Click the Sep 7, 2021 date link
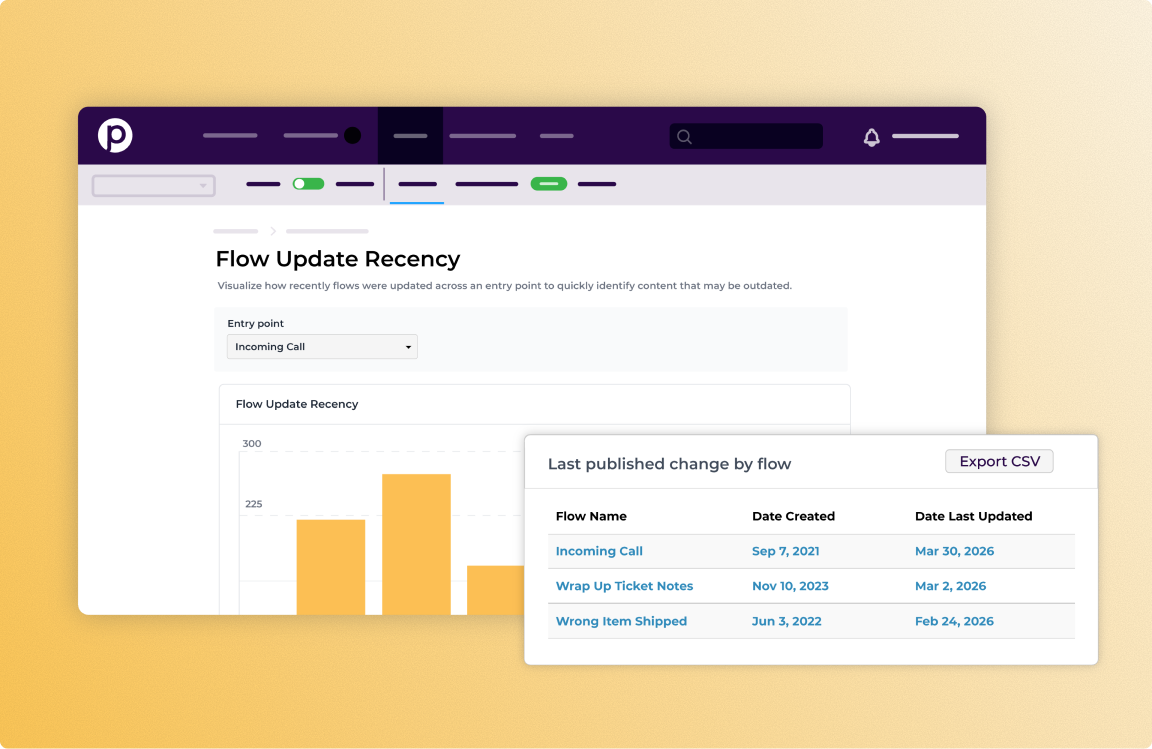The image size is (1152, 749). (x=785, y=551)
